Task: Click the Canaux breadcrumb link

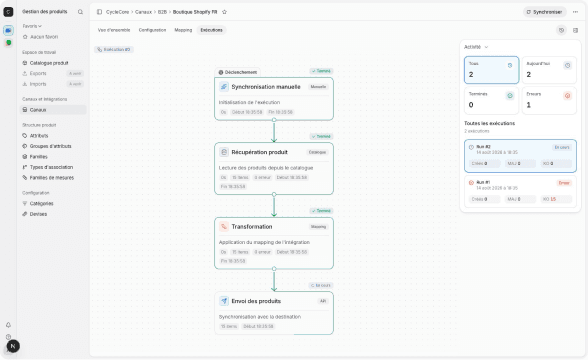Action: (x=143, y=12)
